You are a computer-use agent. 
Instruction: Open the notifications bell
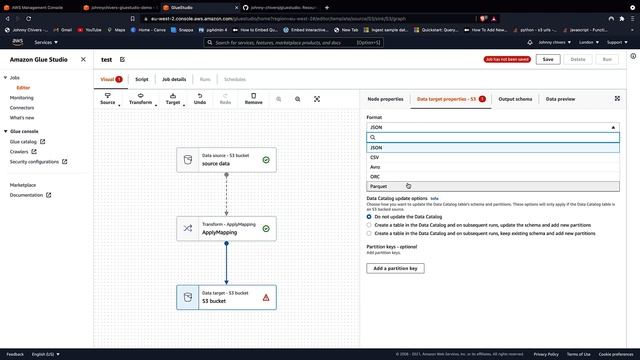tap(530, 42)
